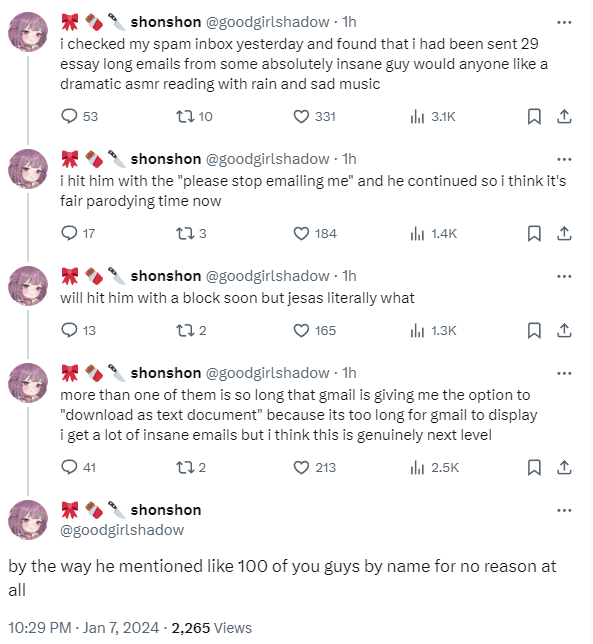Open shonshon's avatar on the first tweet
The height and width of the screenshot is (644, 593).
(x=28, y=32)
